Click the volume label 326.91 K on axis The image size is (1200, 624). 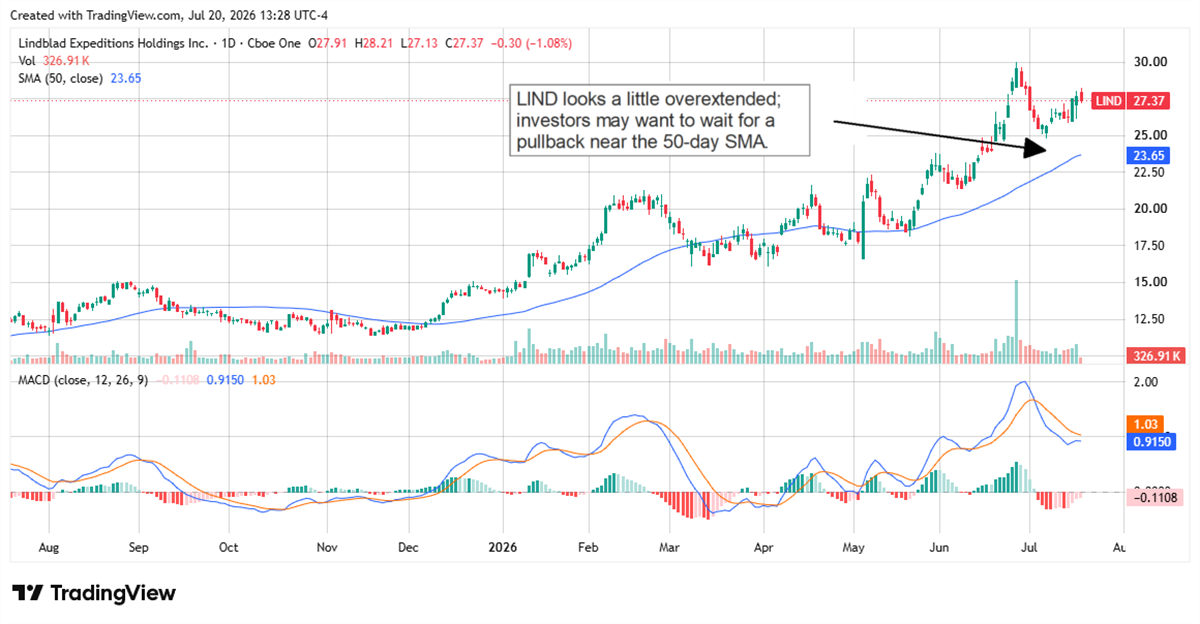1154,355
